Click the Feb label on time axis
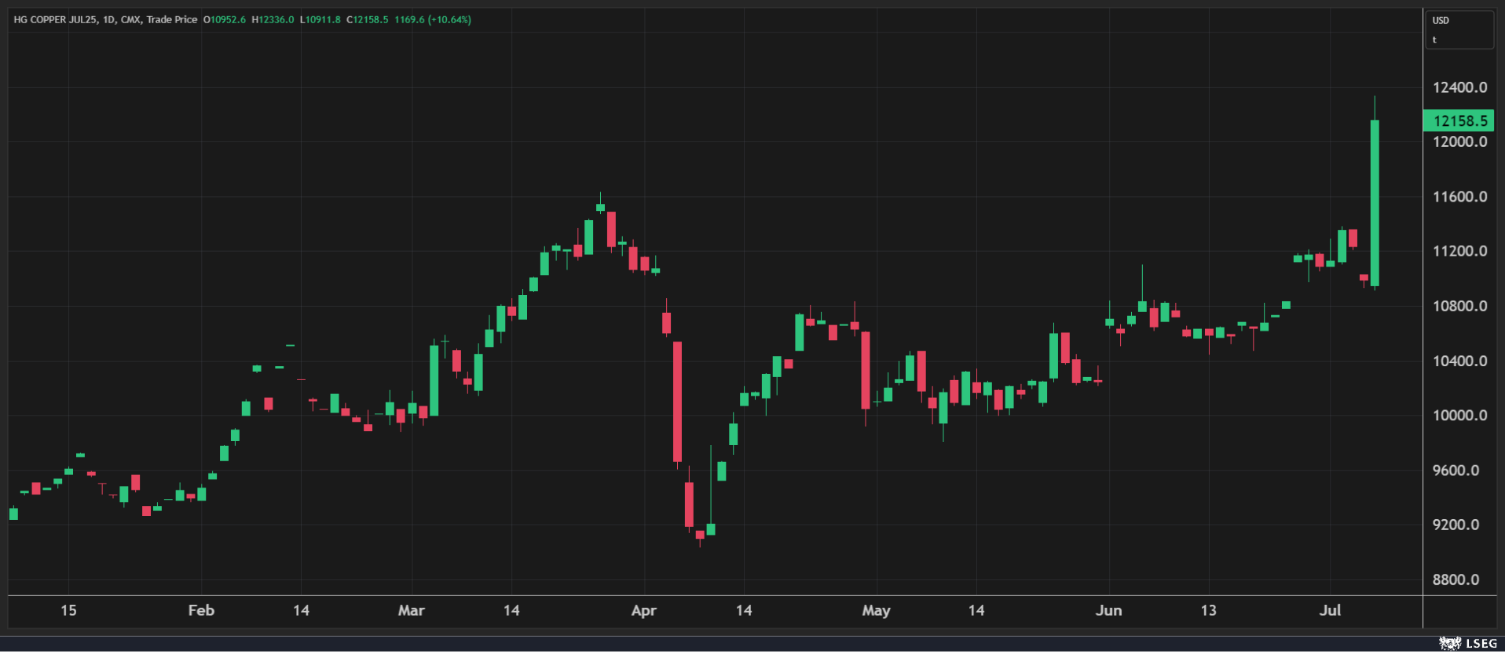The height and width of the screenshot is (652, 1505). pyautogui.click(x=202, y=610)
